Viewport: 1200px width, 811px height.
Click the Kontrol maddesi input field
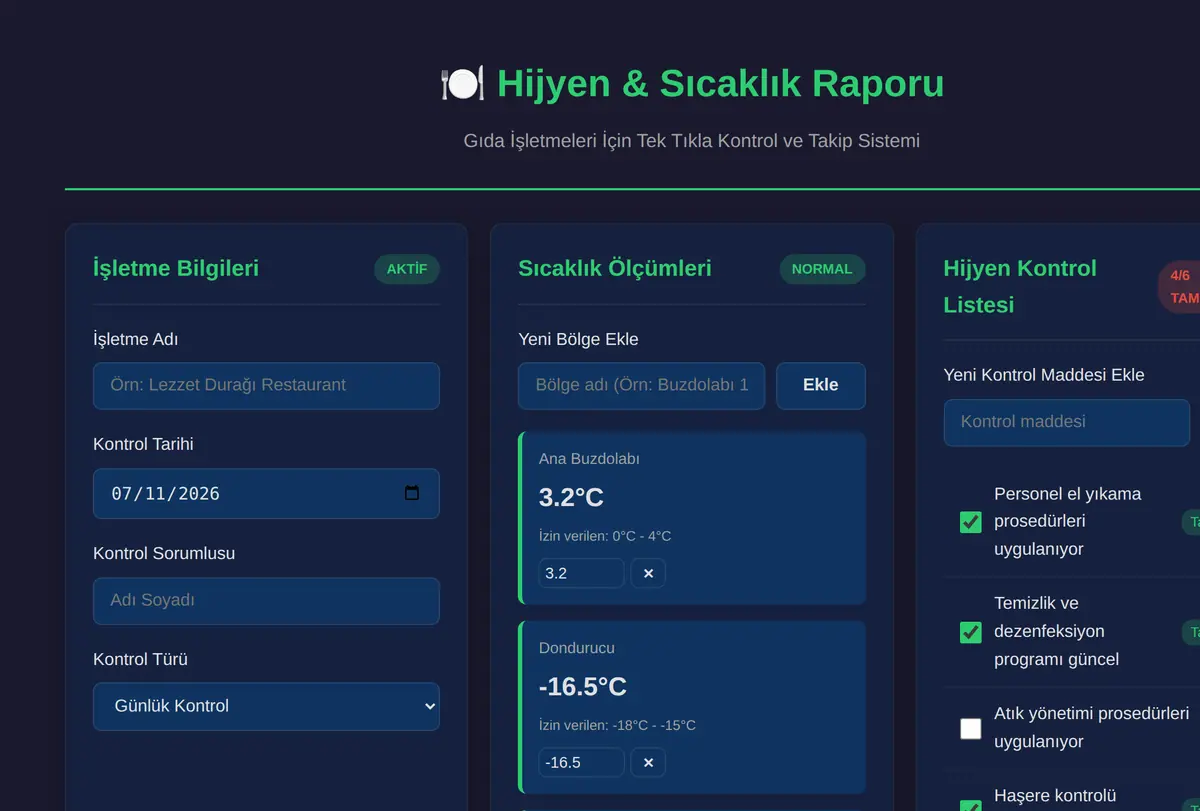coord(1067,422)
